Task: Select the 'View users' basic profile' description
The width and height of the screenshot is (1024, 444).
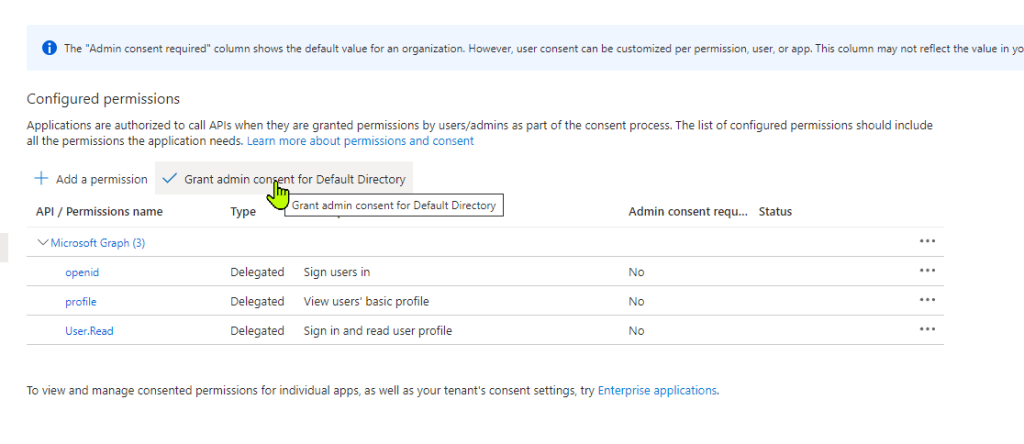Action: point(366,301)
